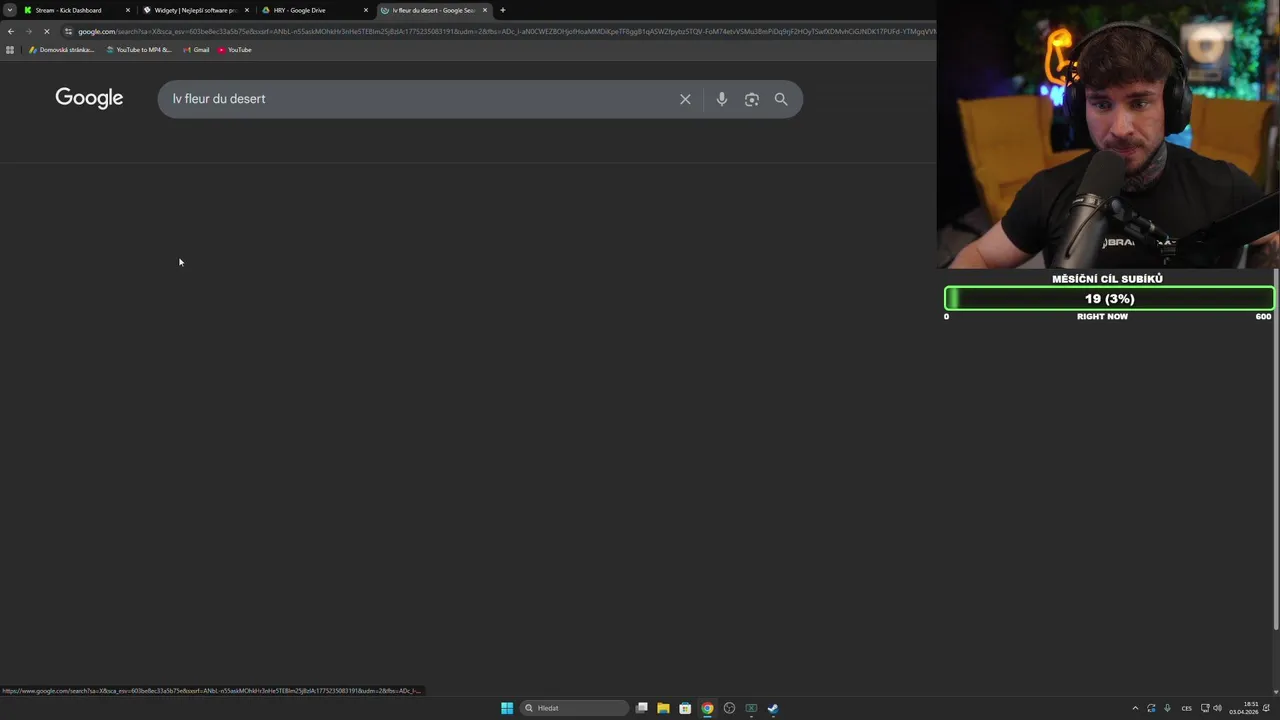This screenshot has width=1280, height=720.
Task: Show hidden system tray icons
Action: 1135,708
